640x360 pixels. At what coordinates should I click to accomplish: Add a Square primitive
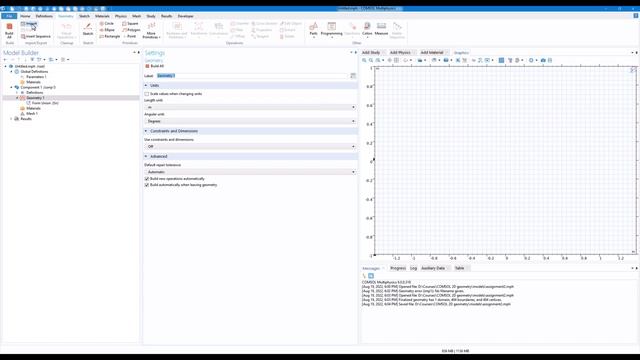coord(130,24)
